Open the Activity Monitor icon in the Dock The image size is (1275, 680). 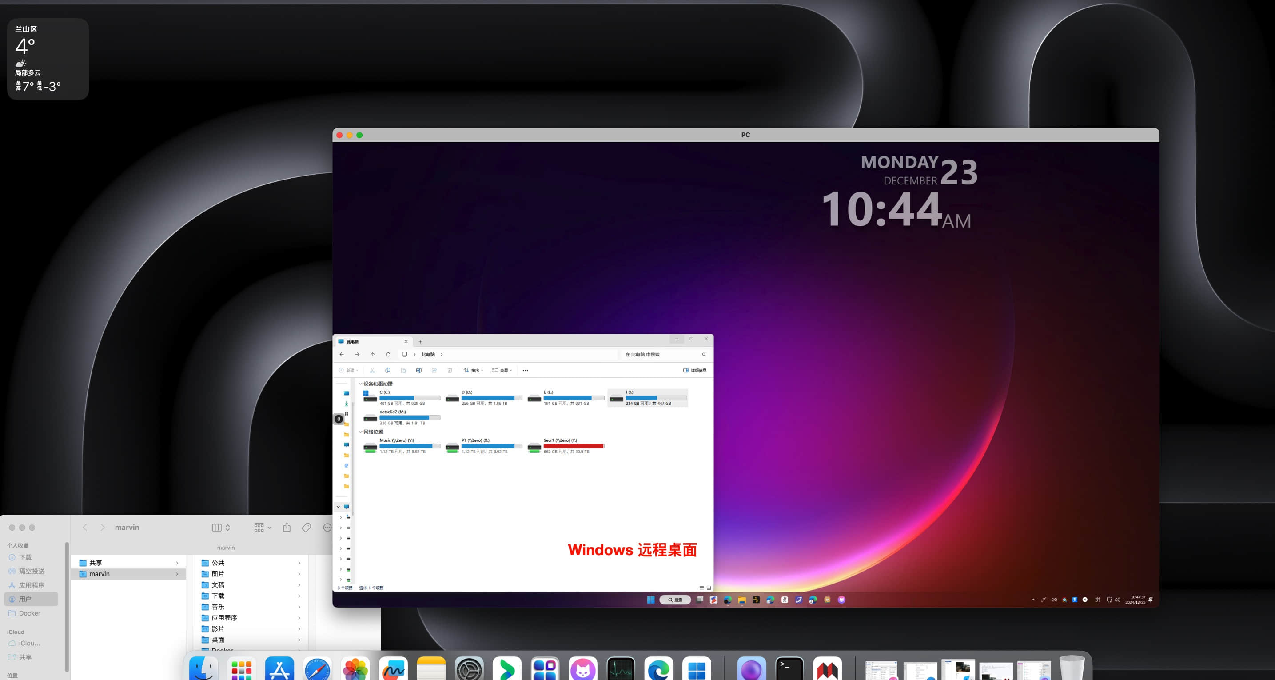(x=621, y=669)
